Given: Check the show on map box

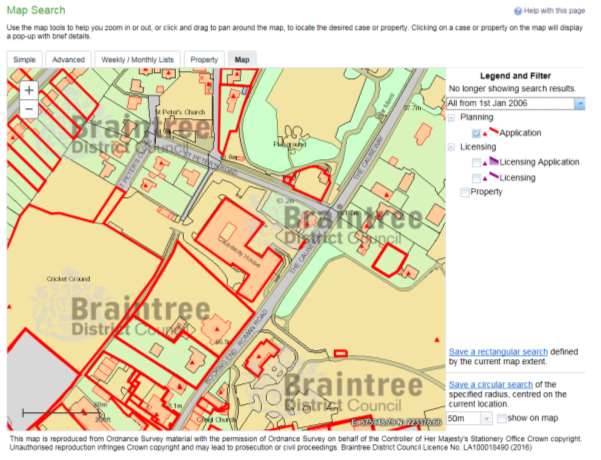Looking at the screenshot, I should pyautogui.click(x=501, y=418).
